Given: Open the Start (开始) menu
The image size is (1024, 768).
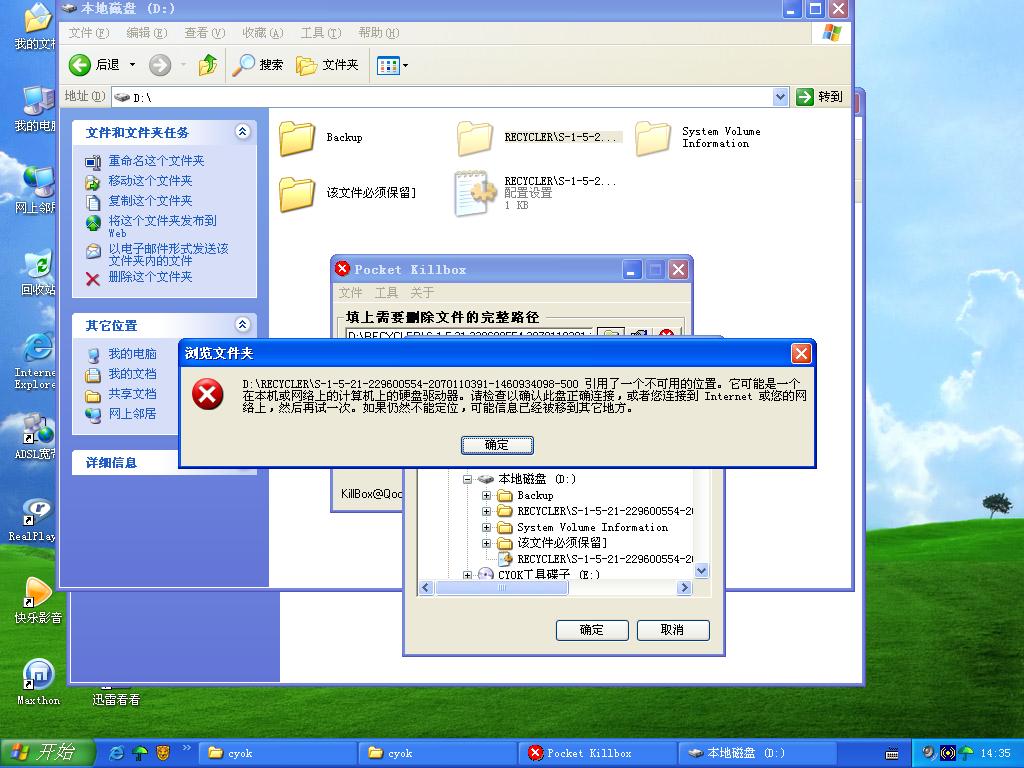Looking at the screenshot, I should tap(47, 753).
